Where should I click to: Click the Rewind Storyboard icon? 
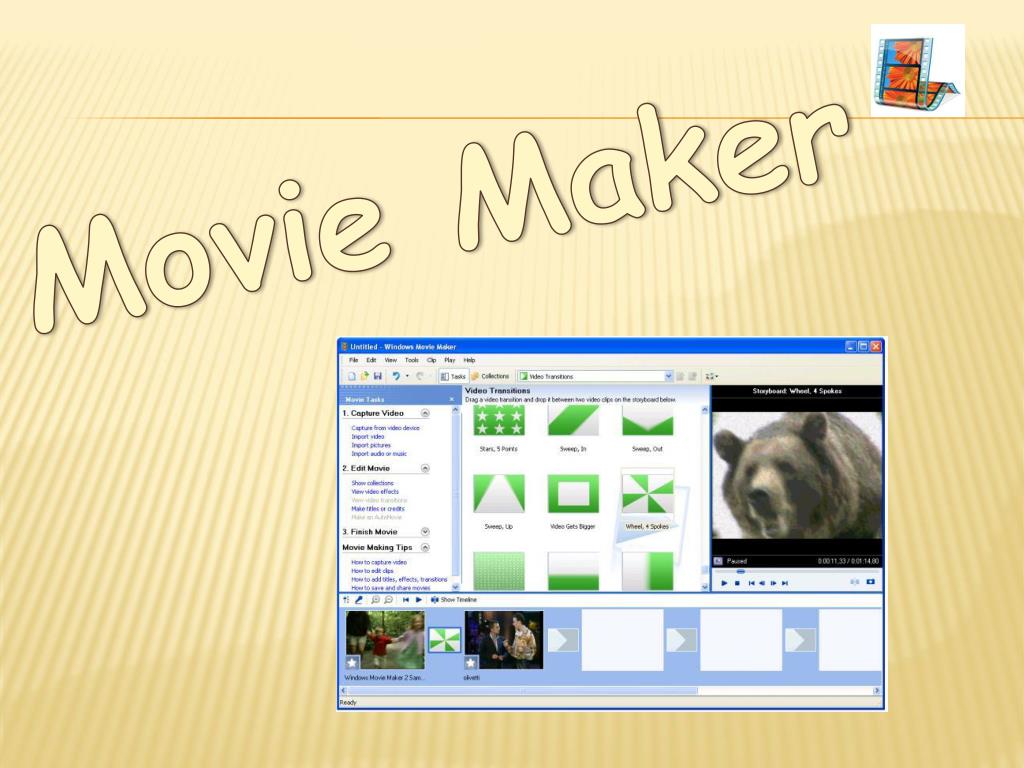pos(406,600)
